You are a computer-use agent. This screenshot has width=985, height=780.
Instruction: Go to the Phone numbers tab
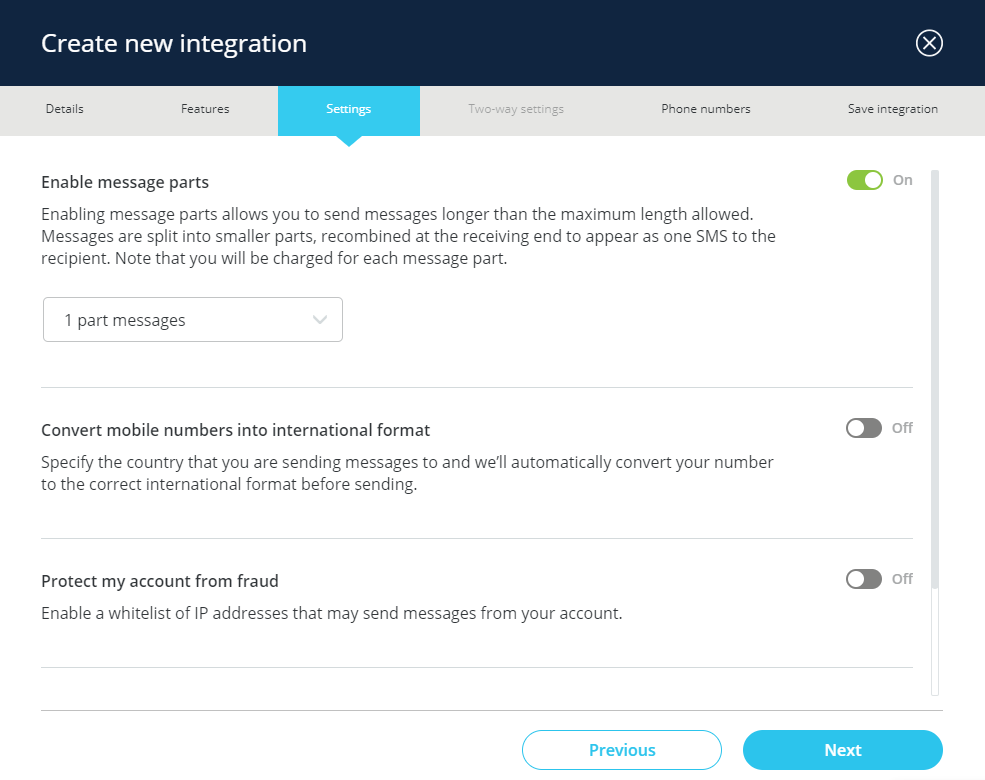[705, 109]
